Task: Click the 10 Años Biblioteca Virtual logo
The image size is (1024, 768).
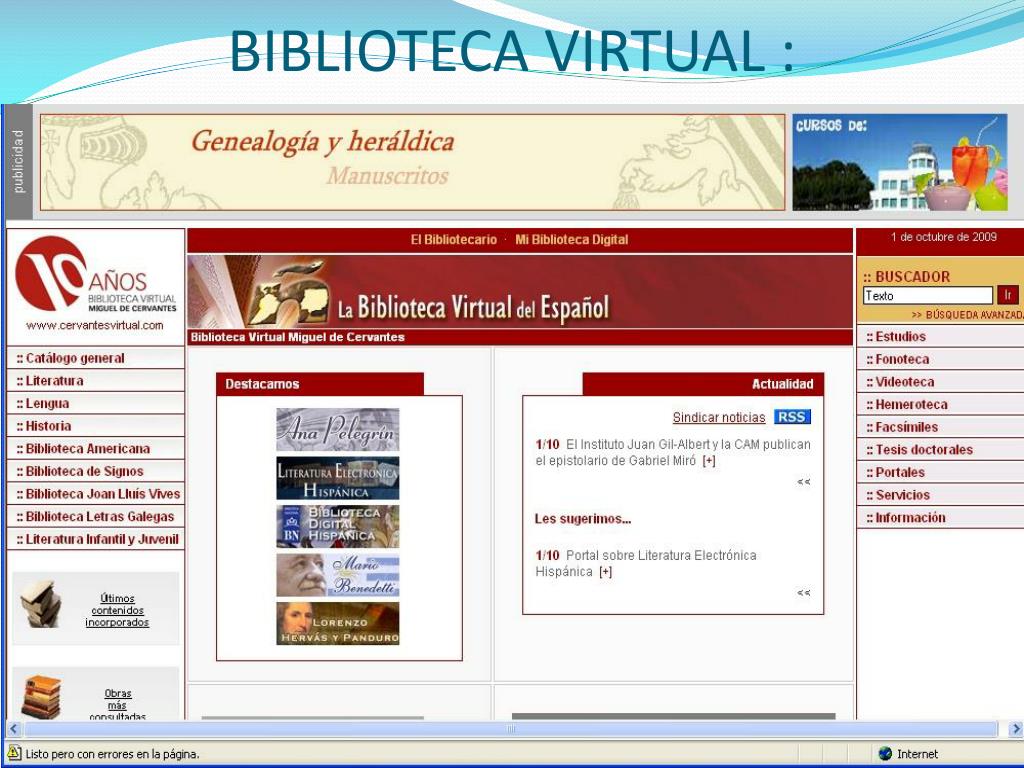Action: (x=95, y=275)
